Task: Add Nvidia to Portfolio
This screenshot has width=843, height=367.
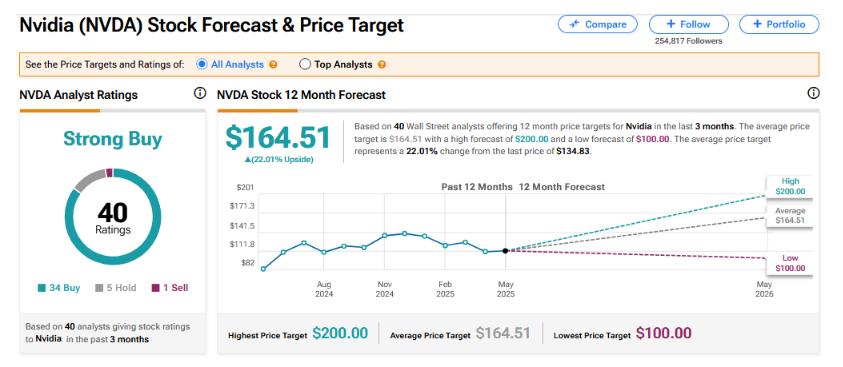Action: [780, 24]
